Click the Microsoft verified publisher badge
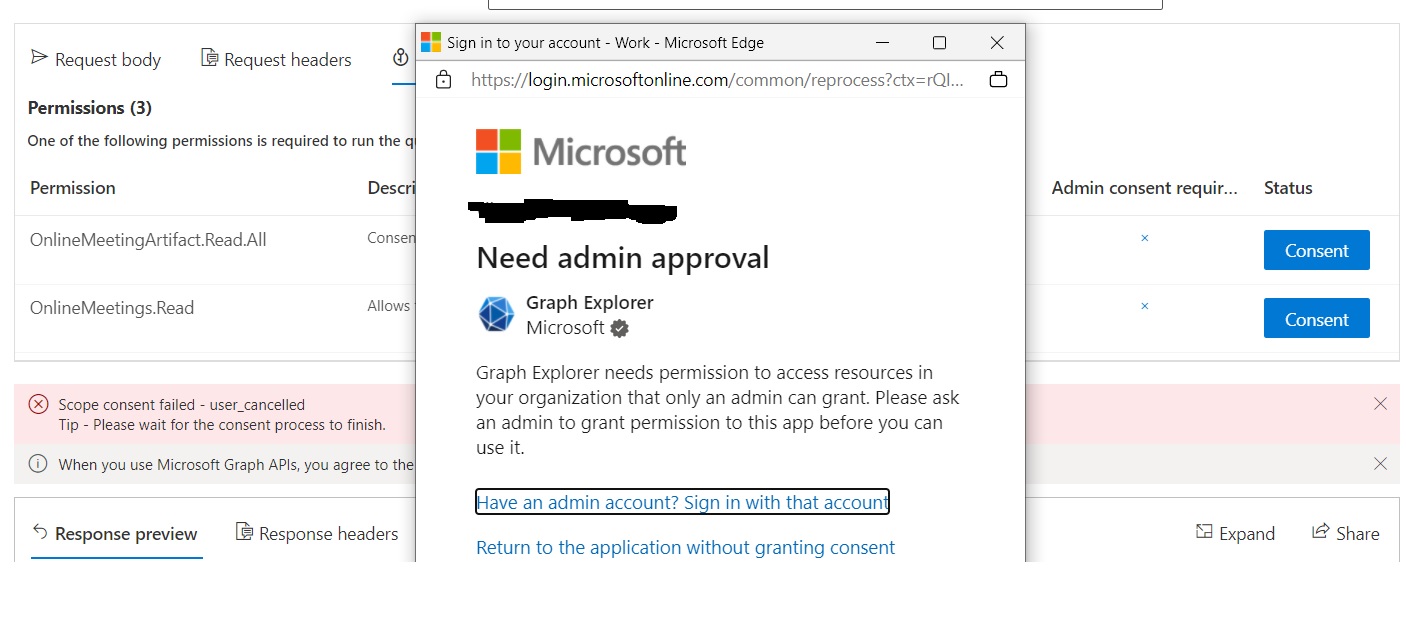The image size is (1406, 643). tap(620, 328)
